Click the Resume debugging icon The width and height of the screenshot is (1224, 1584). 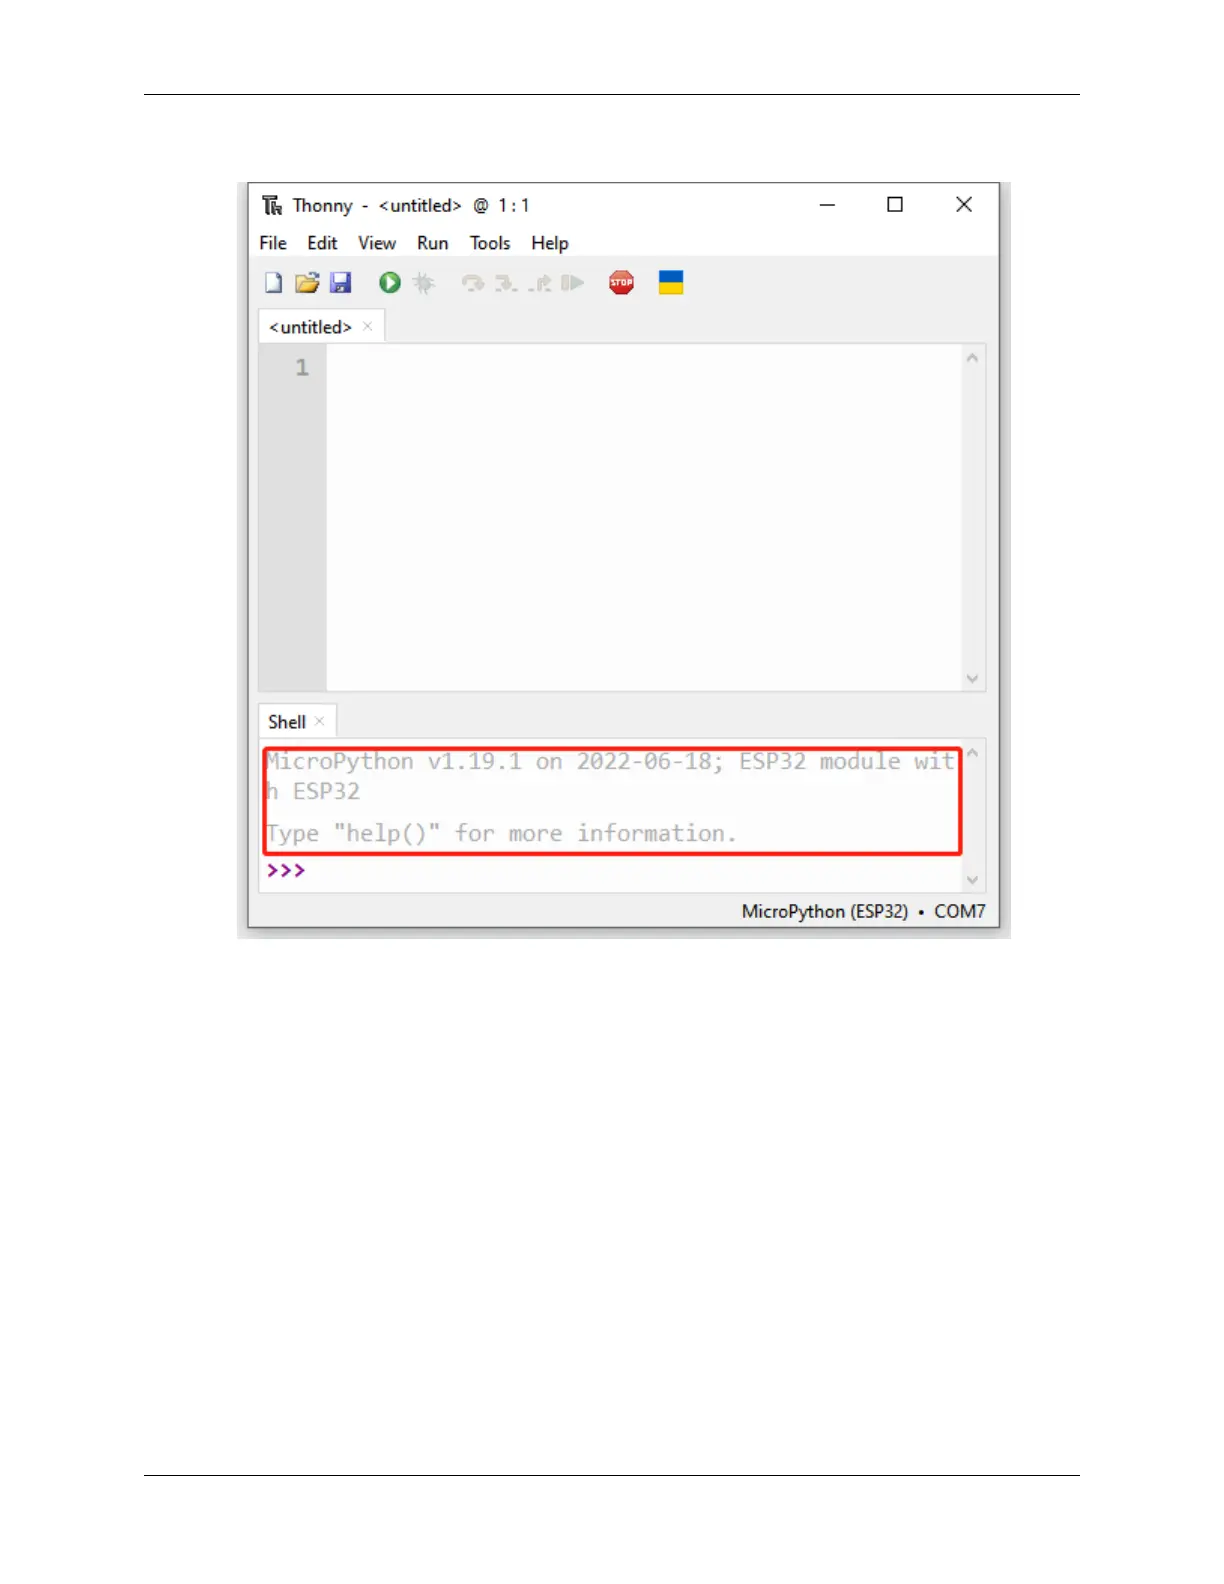point(572,283)
